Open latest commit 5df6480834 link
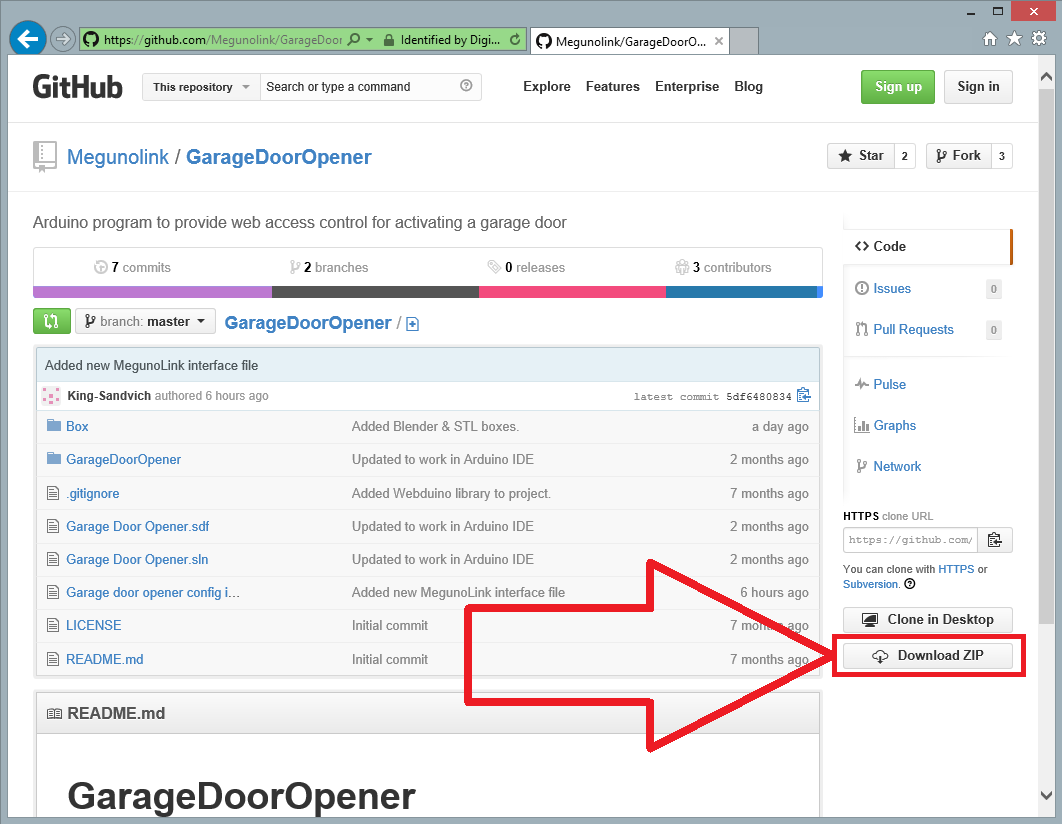Screen dimensions: 1062x824 pyautogui.click(x=758, y=396)
